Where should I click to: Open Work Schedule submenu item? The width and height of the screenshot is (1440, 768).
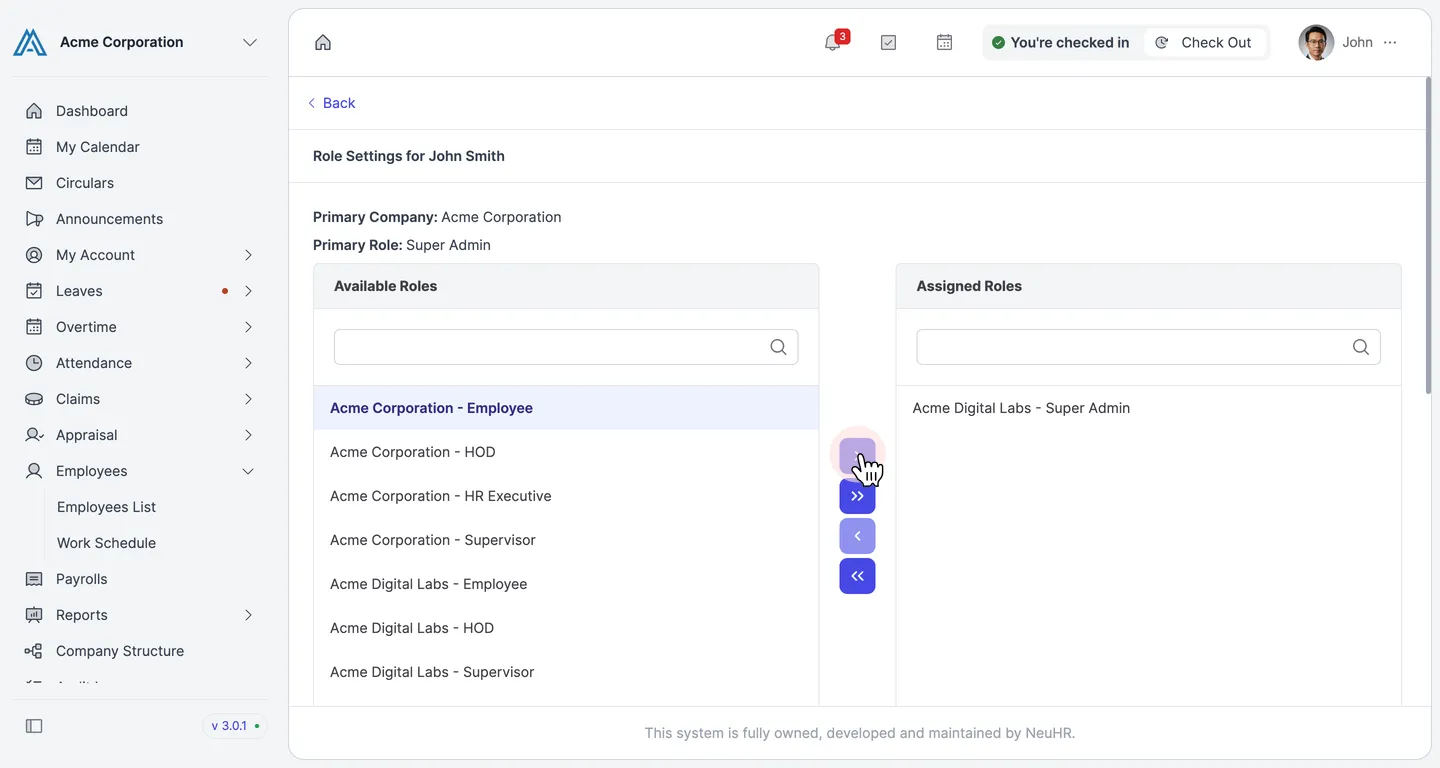coord(106,543)
